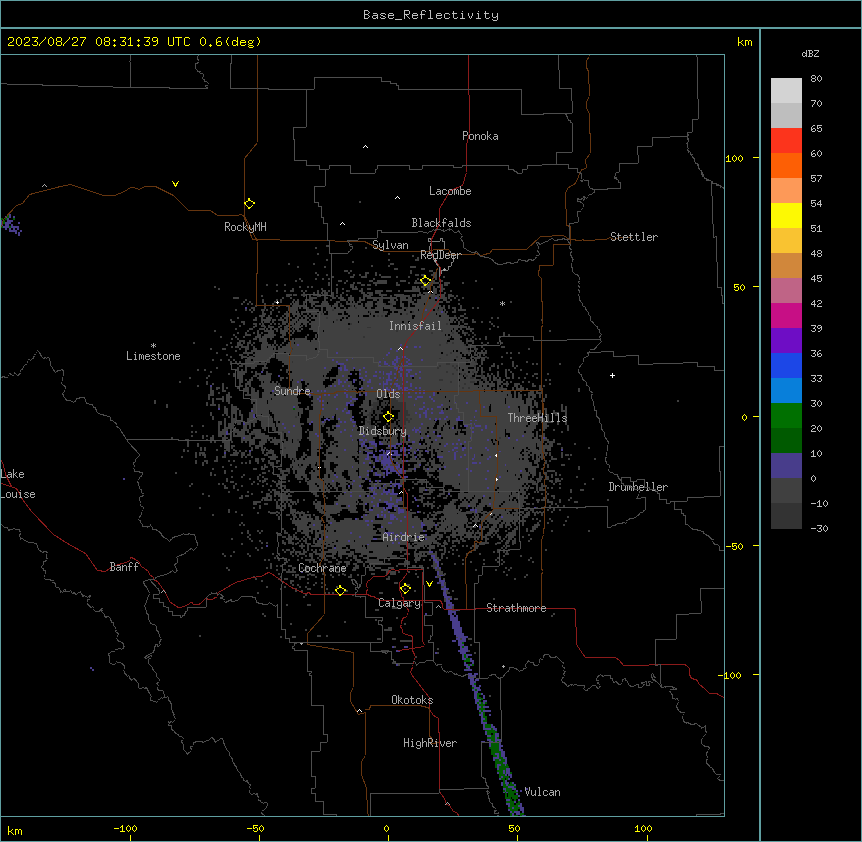Click the white asterisk marker east of Innisfail
This screenshot has width=862, height=842.
click(502, 303)
